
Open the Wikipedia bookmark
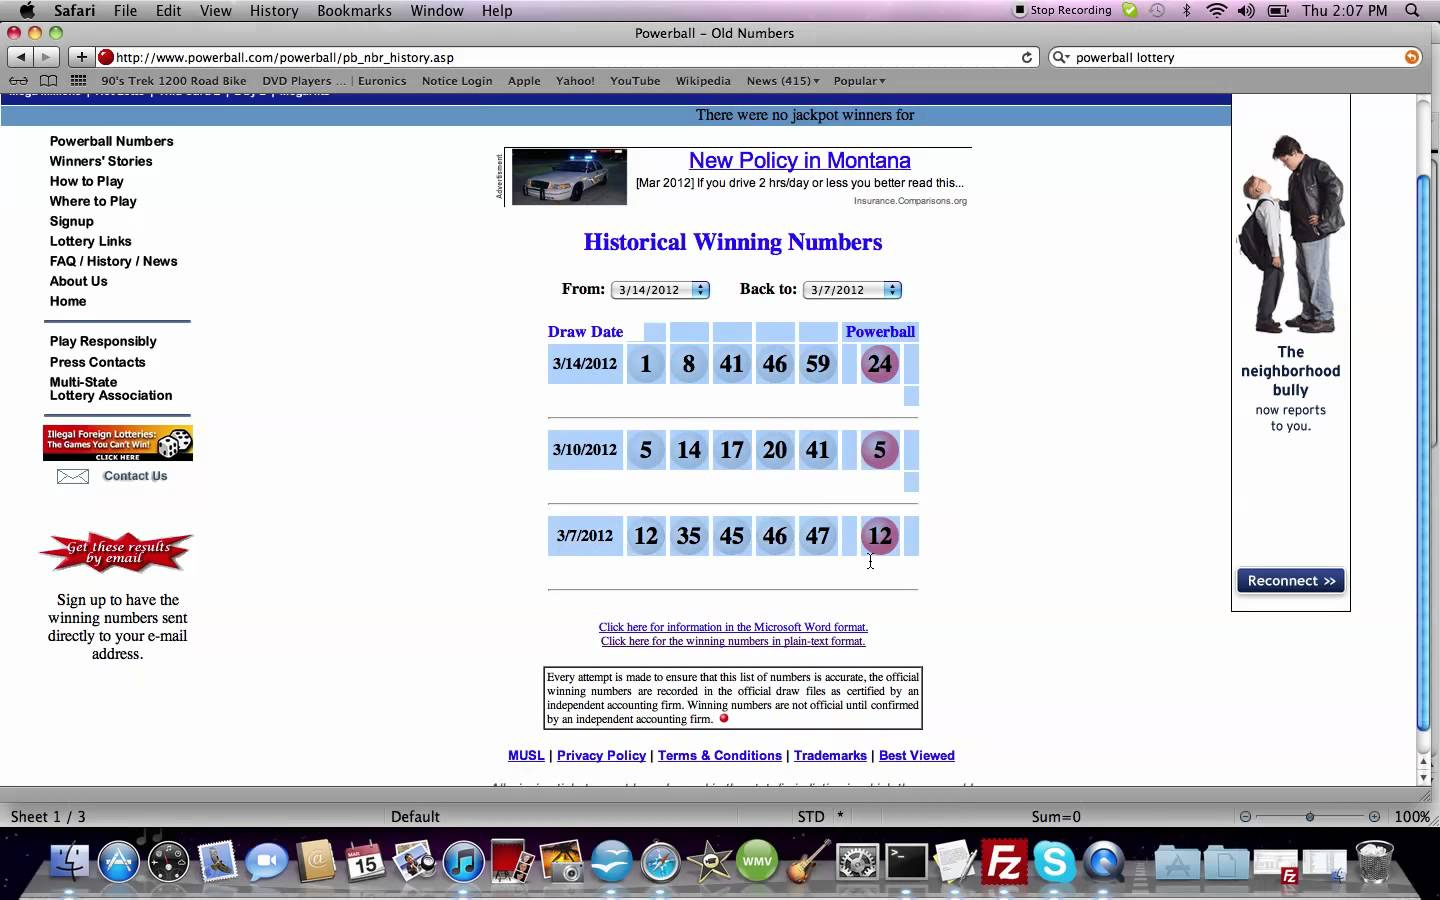[x=703, y=81]
